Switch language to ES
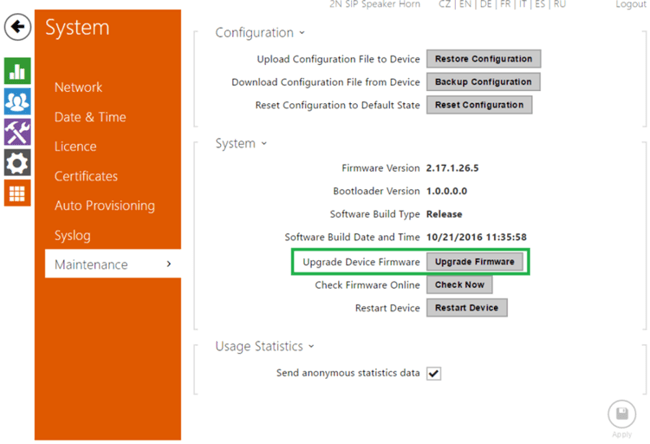The image size is (650, 444). [540, 4]
